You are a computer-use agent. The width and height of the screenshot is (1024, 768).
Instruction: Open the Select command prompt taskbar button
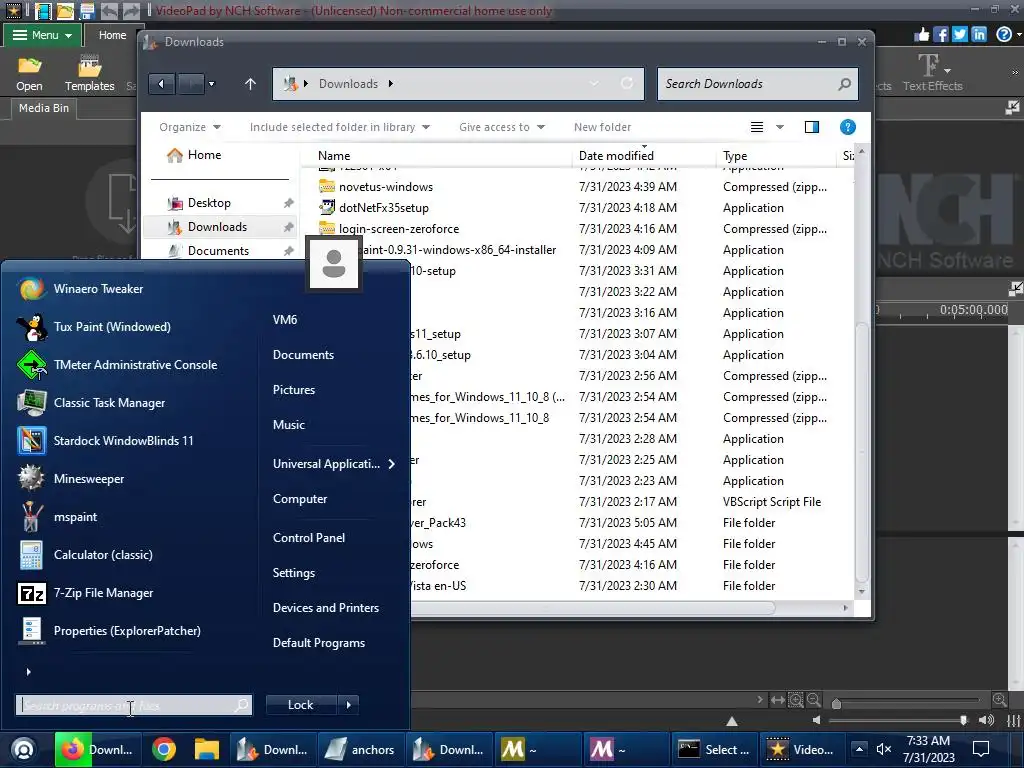pos(714,749)
